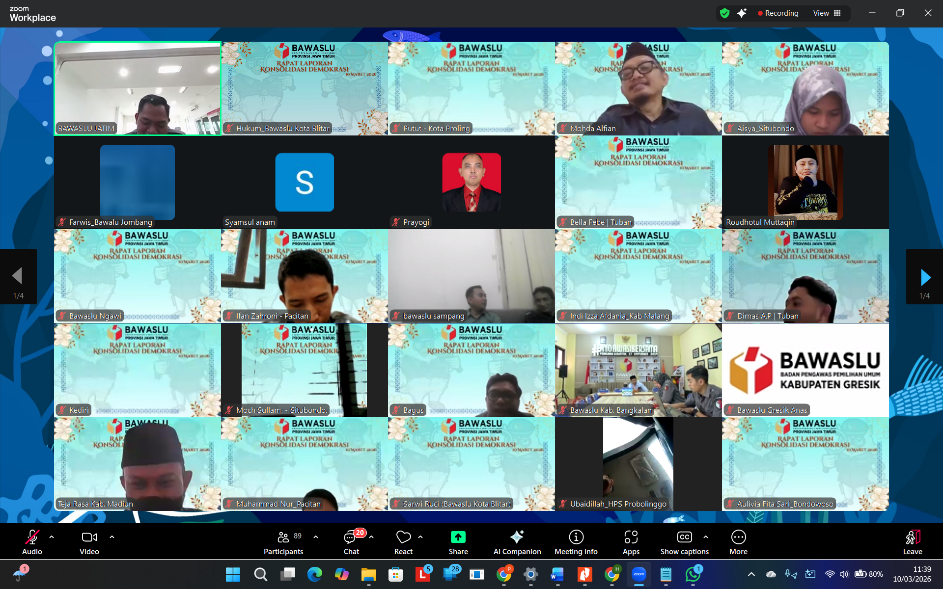The width and height of the screenshot is (943, 589).
Task: Open WhatsApp from taskbar
Action: pos(693,575)
